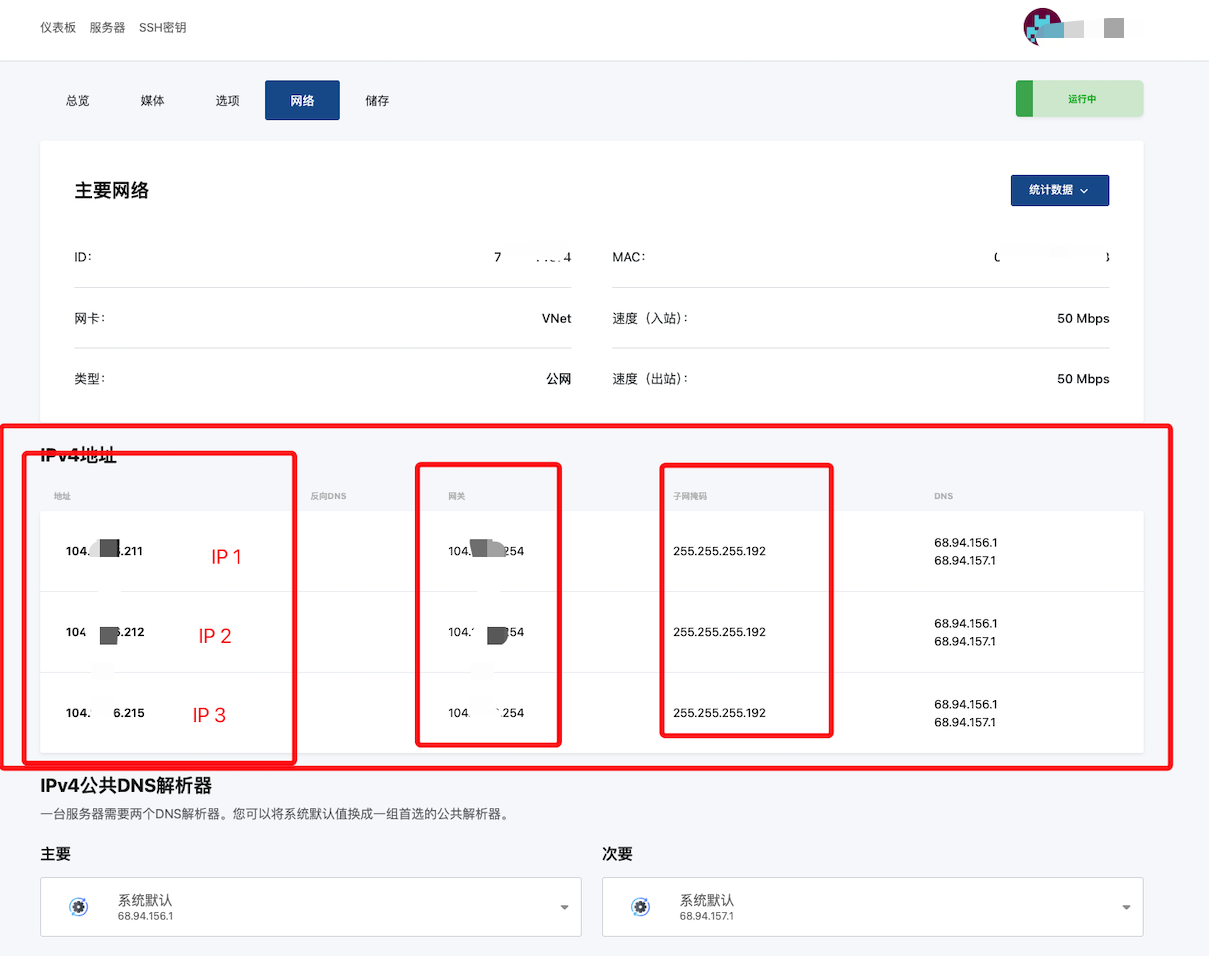
Task: Click the green 运行中 status button
Action: pos(1080,99)
